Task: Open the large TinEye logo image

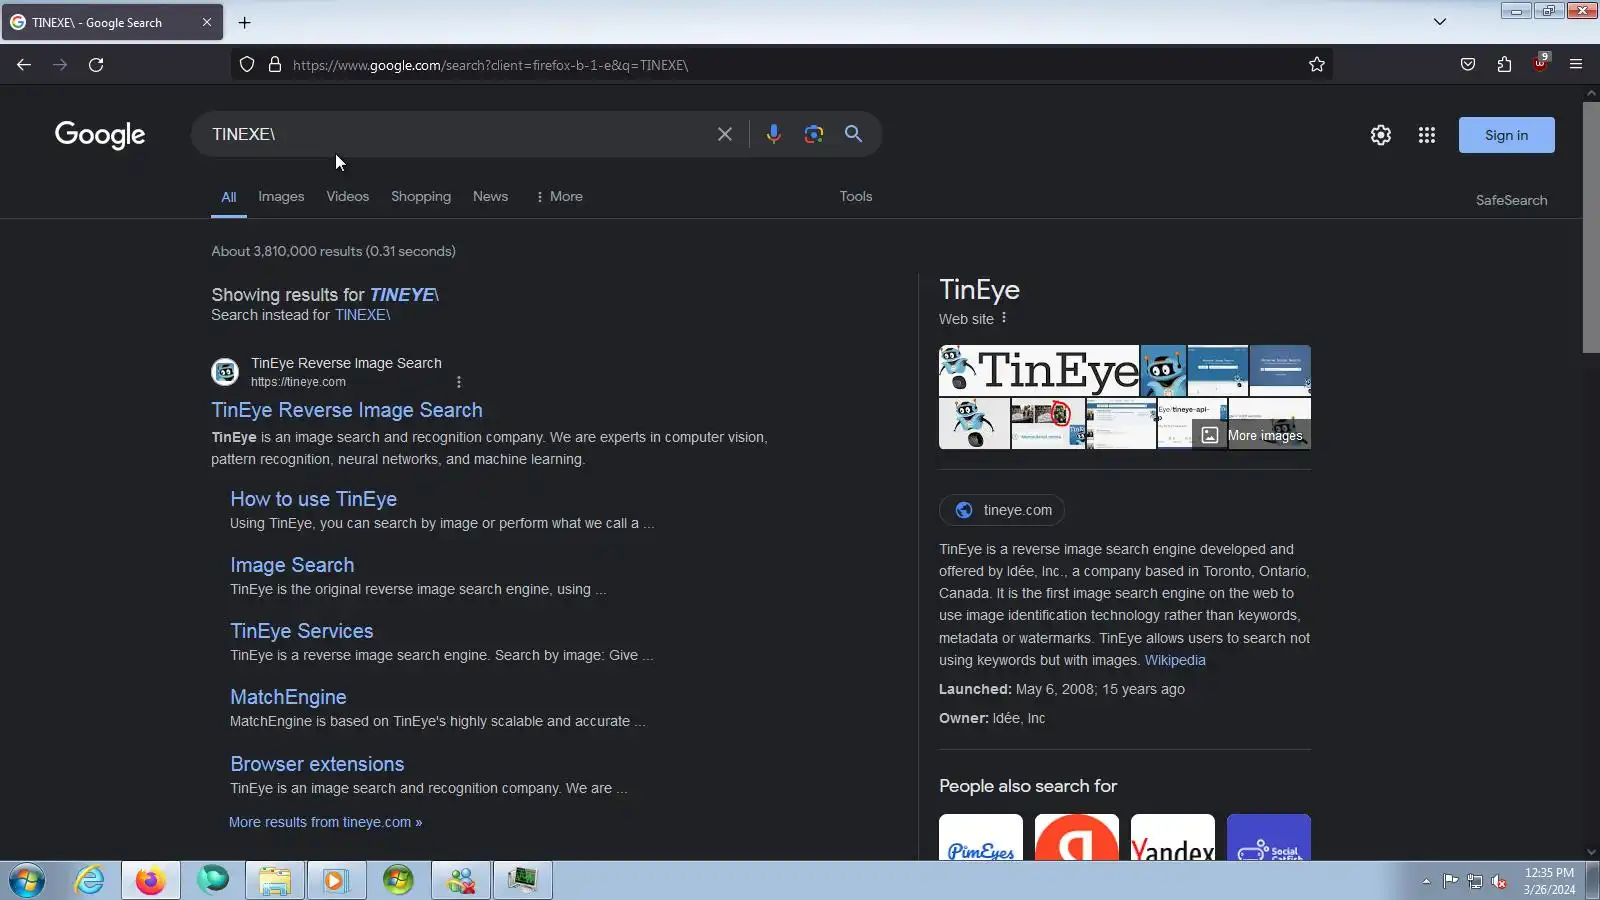Action: point(1039,370)
